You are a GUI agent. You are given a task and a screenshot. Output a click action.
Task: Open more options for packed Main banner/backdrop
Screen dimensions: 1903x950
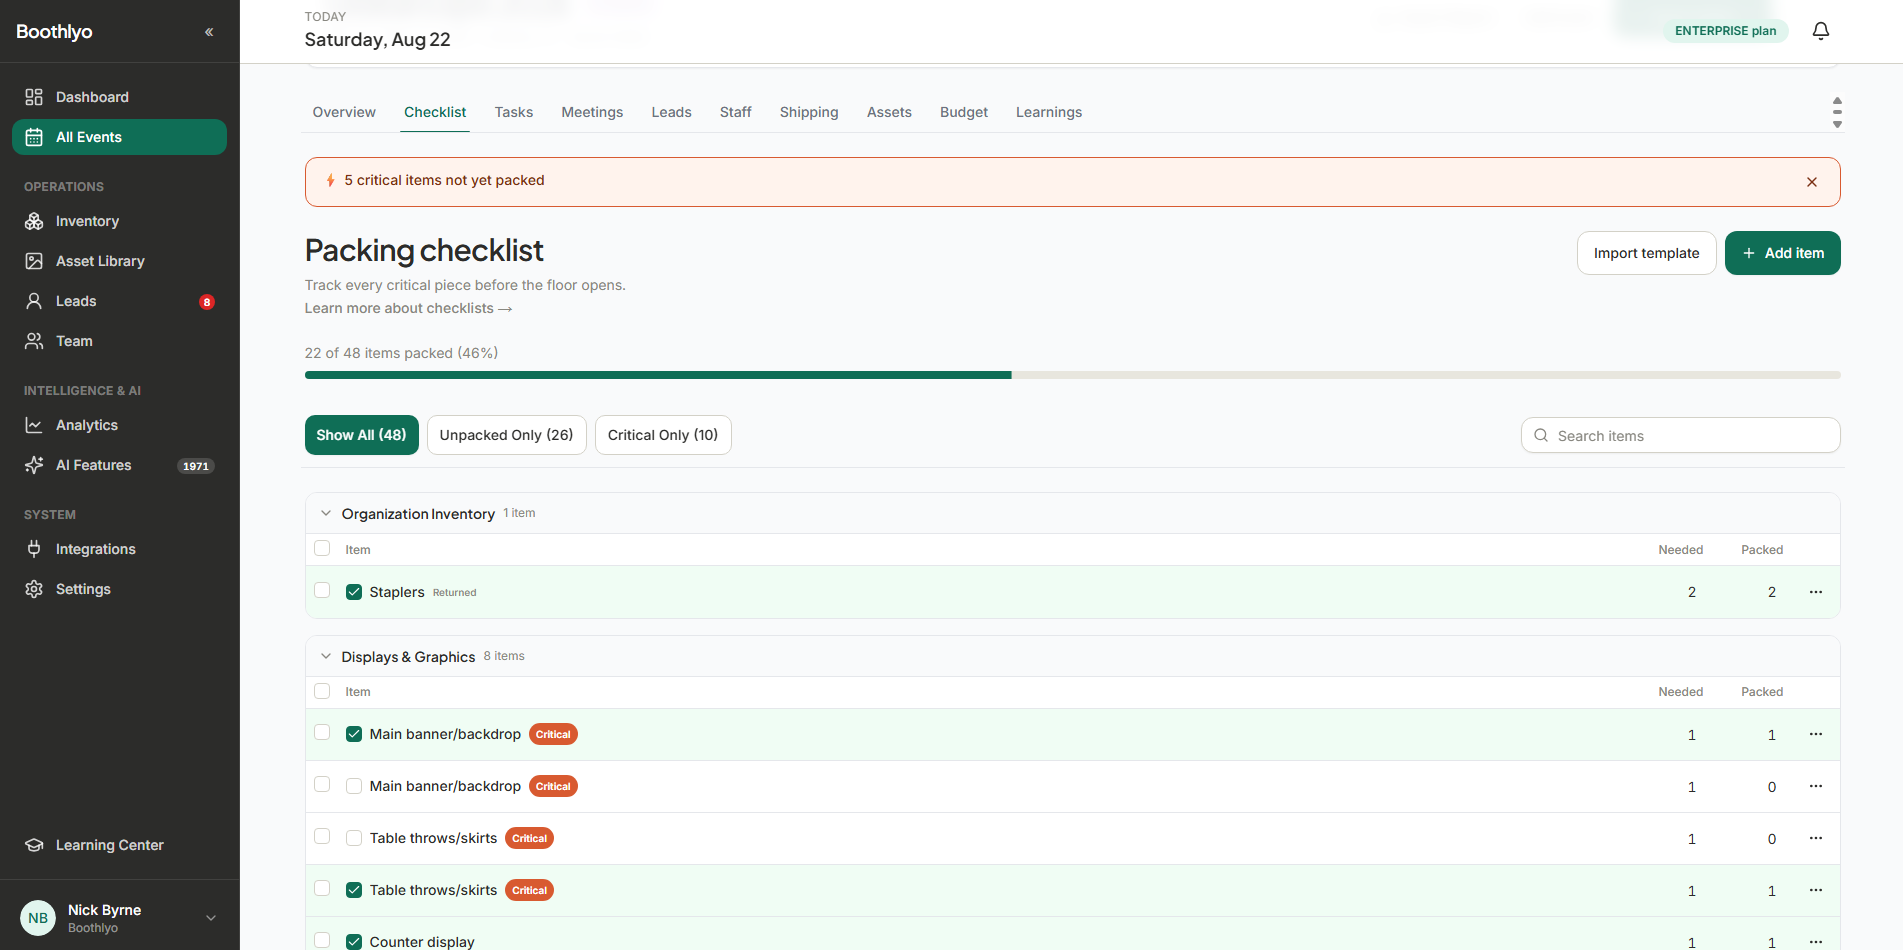1816,734
